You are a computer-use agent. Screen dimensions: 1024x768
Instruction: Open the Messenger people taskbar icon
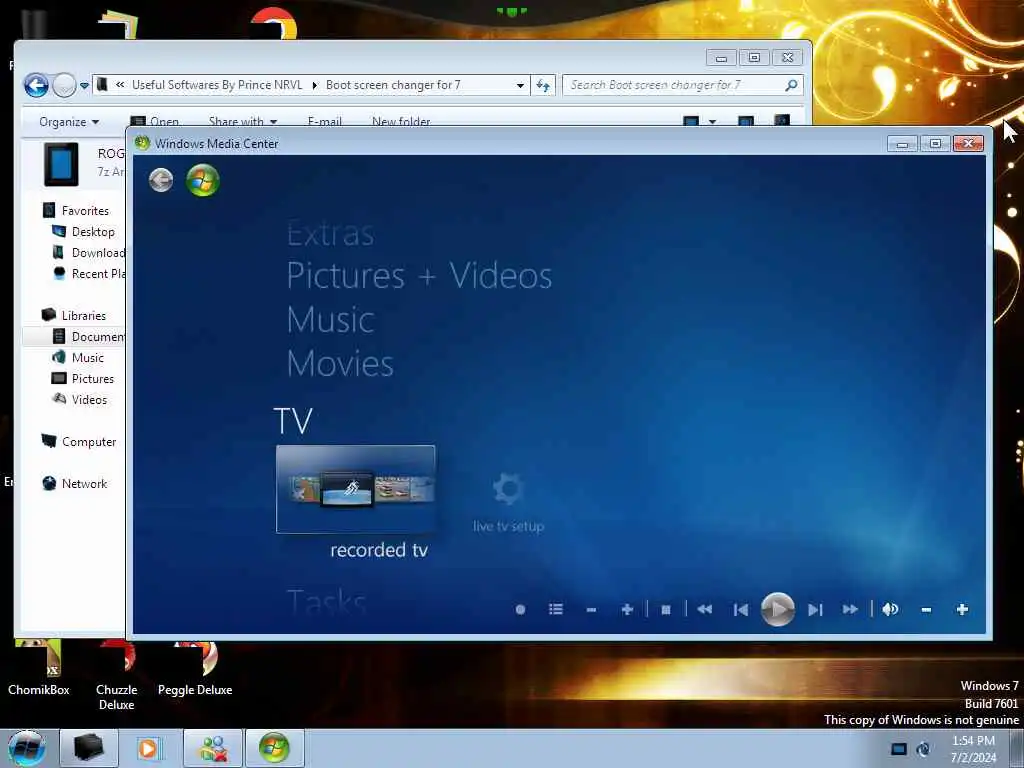[213, 748]
